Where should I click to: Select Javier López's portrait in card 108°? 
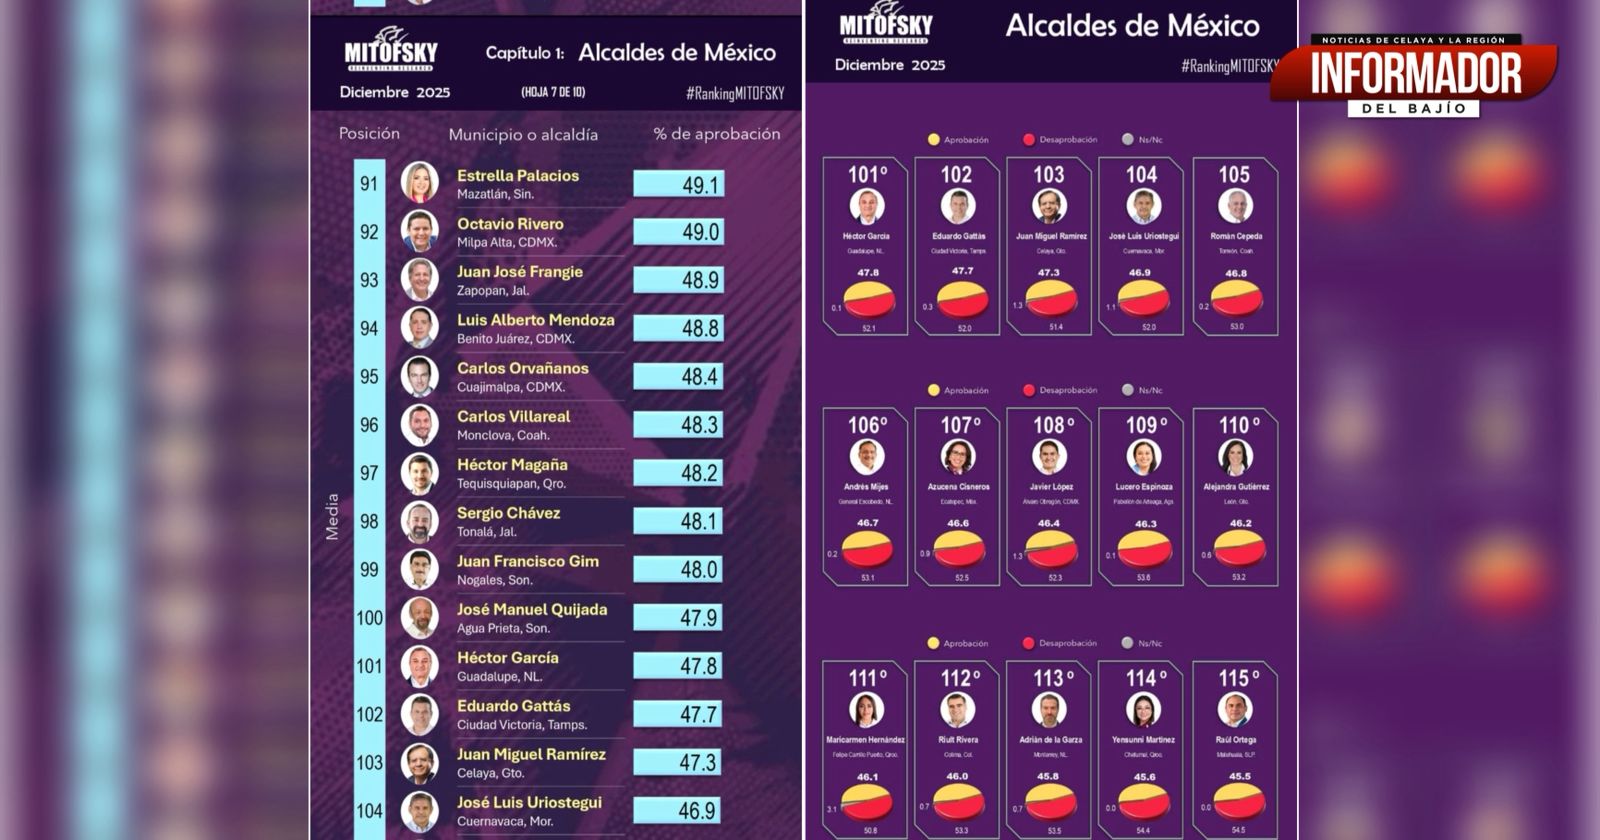pyautogui.click(x=1049, y=457)
